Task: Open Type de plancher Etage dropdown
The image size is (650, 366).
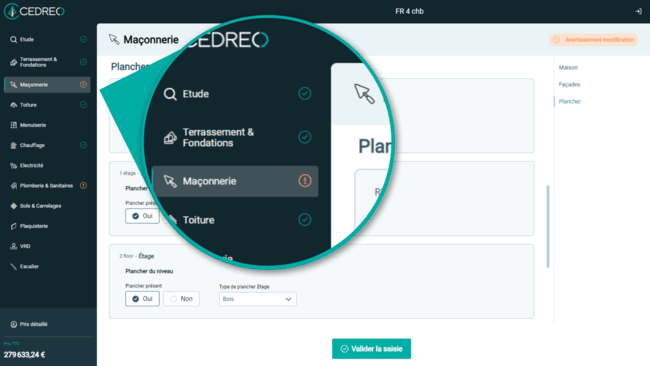Action: (257, 299)
